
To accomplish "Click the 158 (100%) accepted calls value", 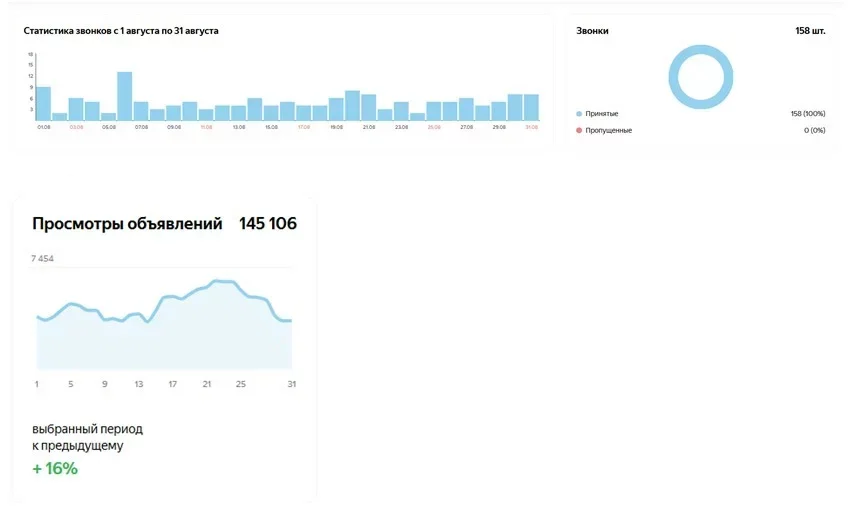I will click(x=808, y=114).
